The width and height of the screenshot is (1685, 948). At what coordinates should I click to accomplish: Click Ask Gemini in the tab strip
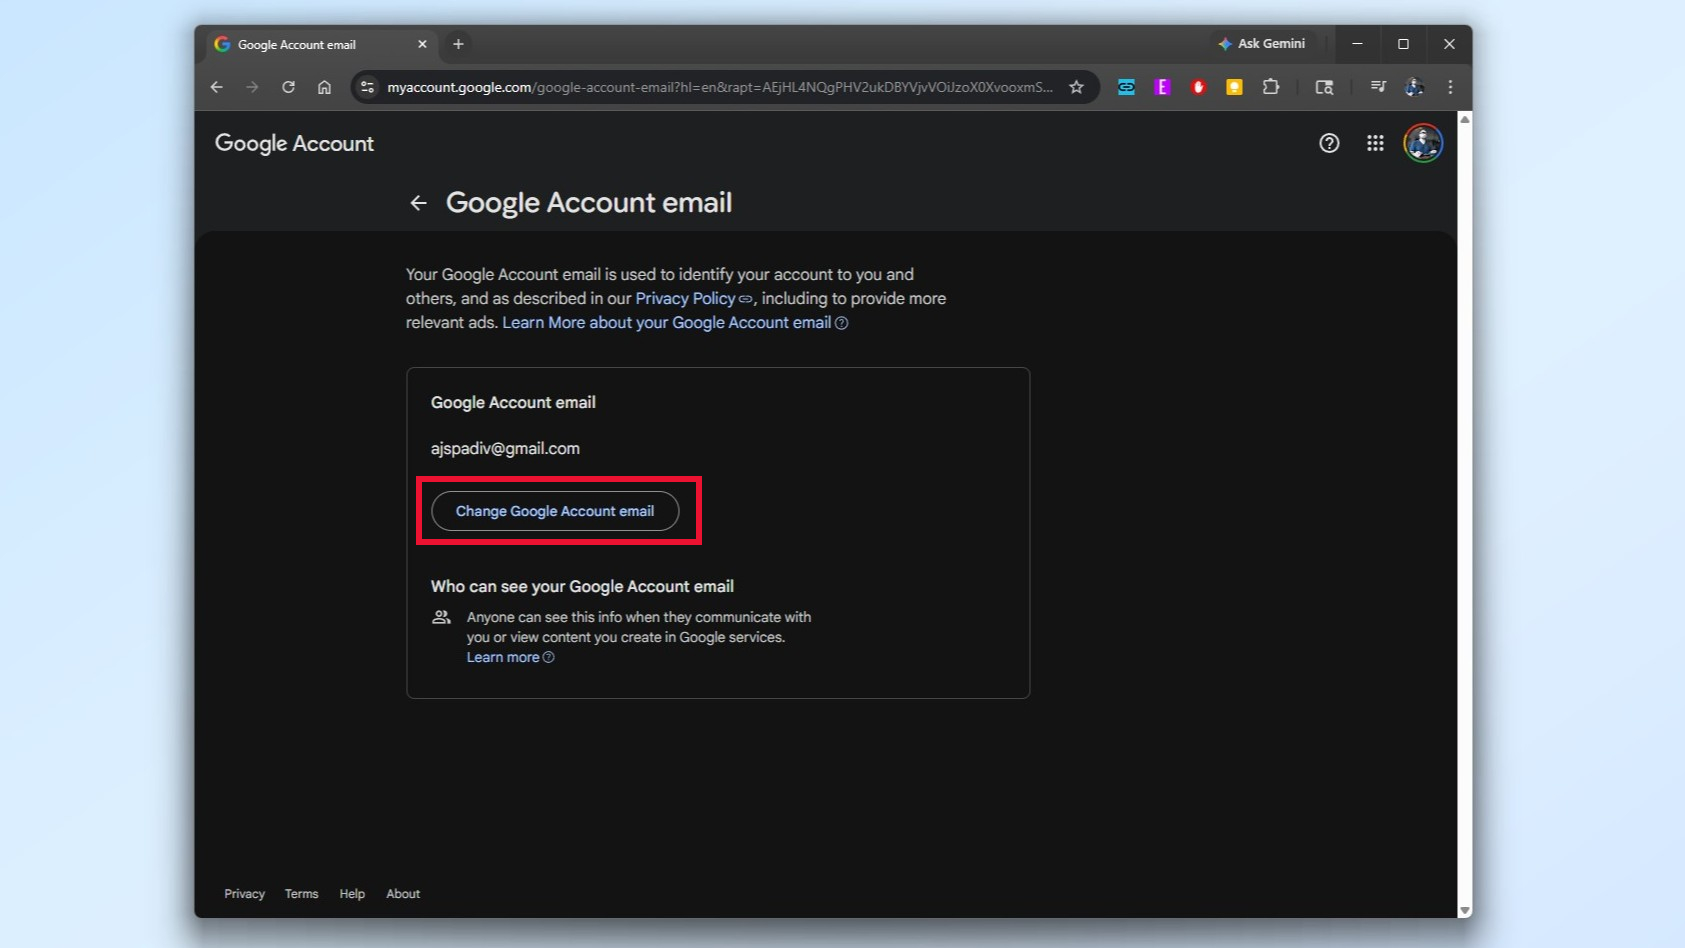point(1263,44)
